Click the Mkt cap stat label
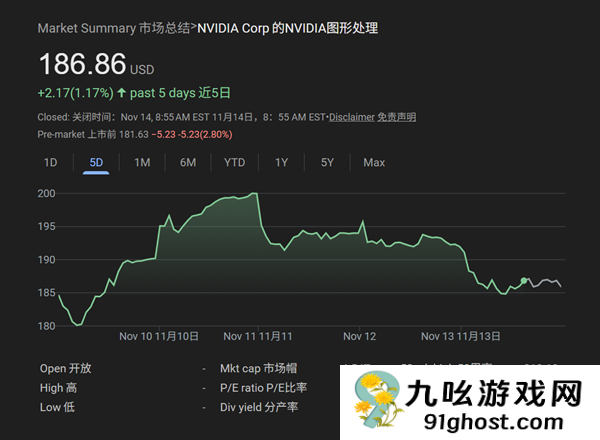Viewport: 600px width, 440px height. pos(258,368)
